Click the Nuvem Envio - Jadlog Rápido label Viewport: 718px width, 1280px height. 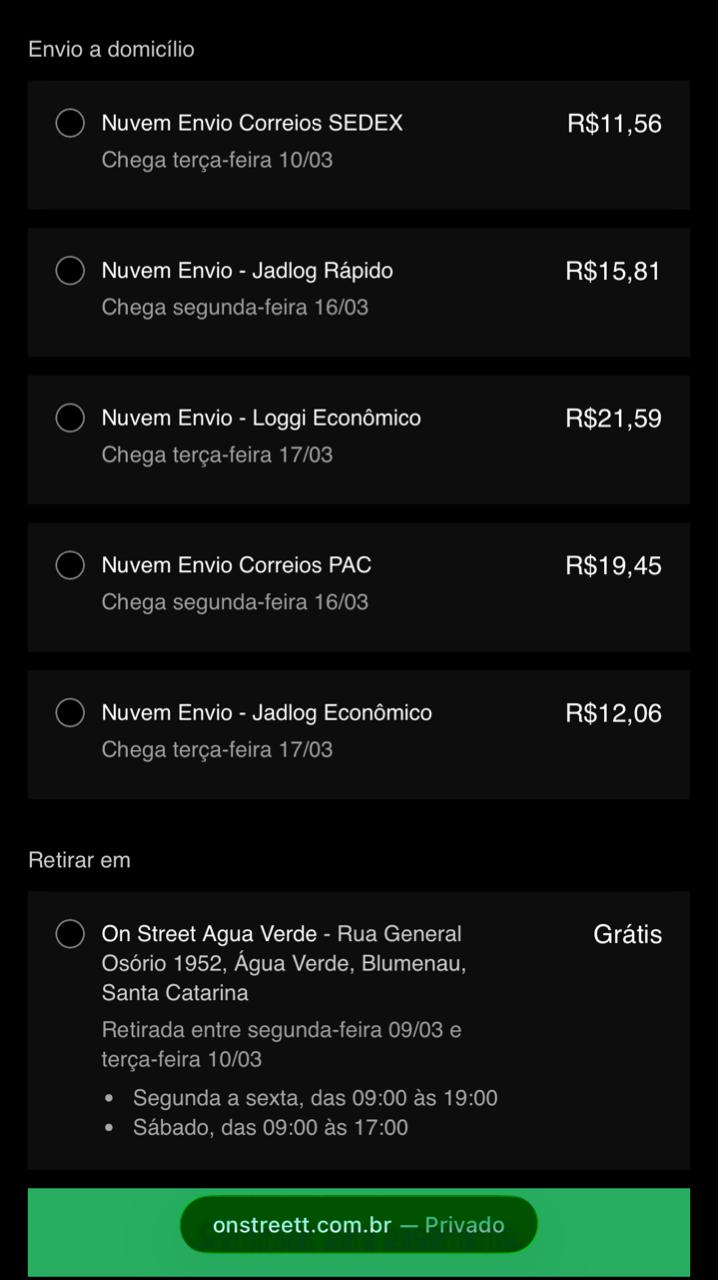tap(247, 271)
